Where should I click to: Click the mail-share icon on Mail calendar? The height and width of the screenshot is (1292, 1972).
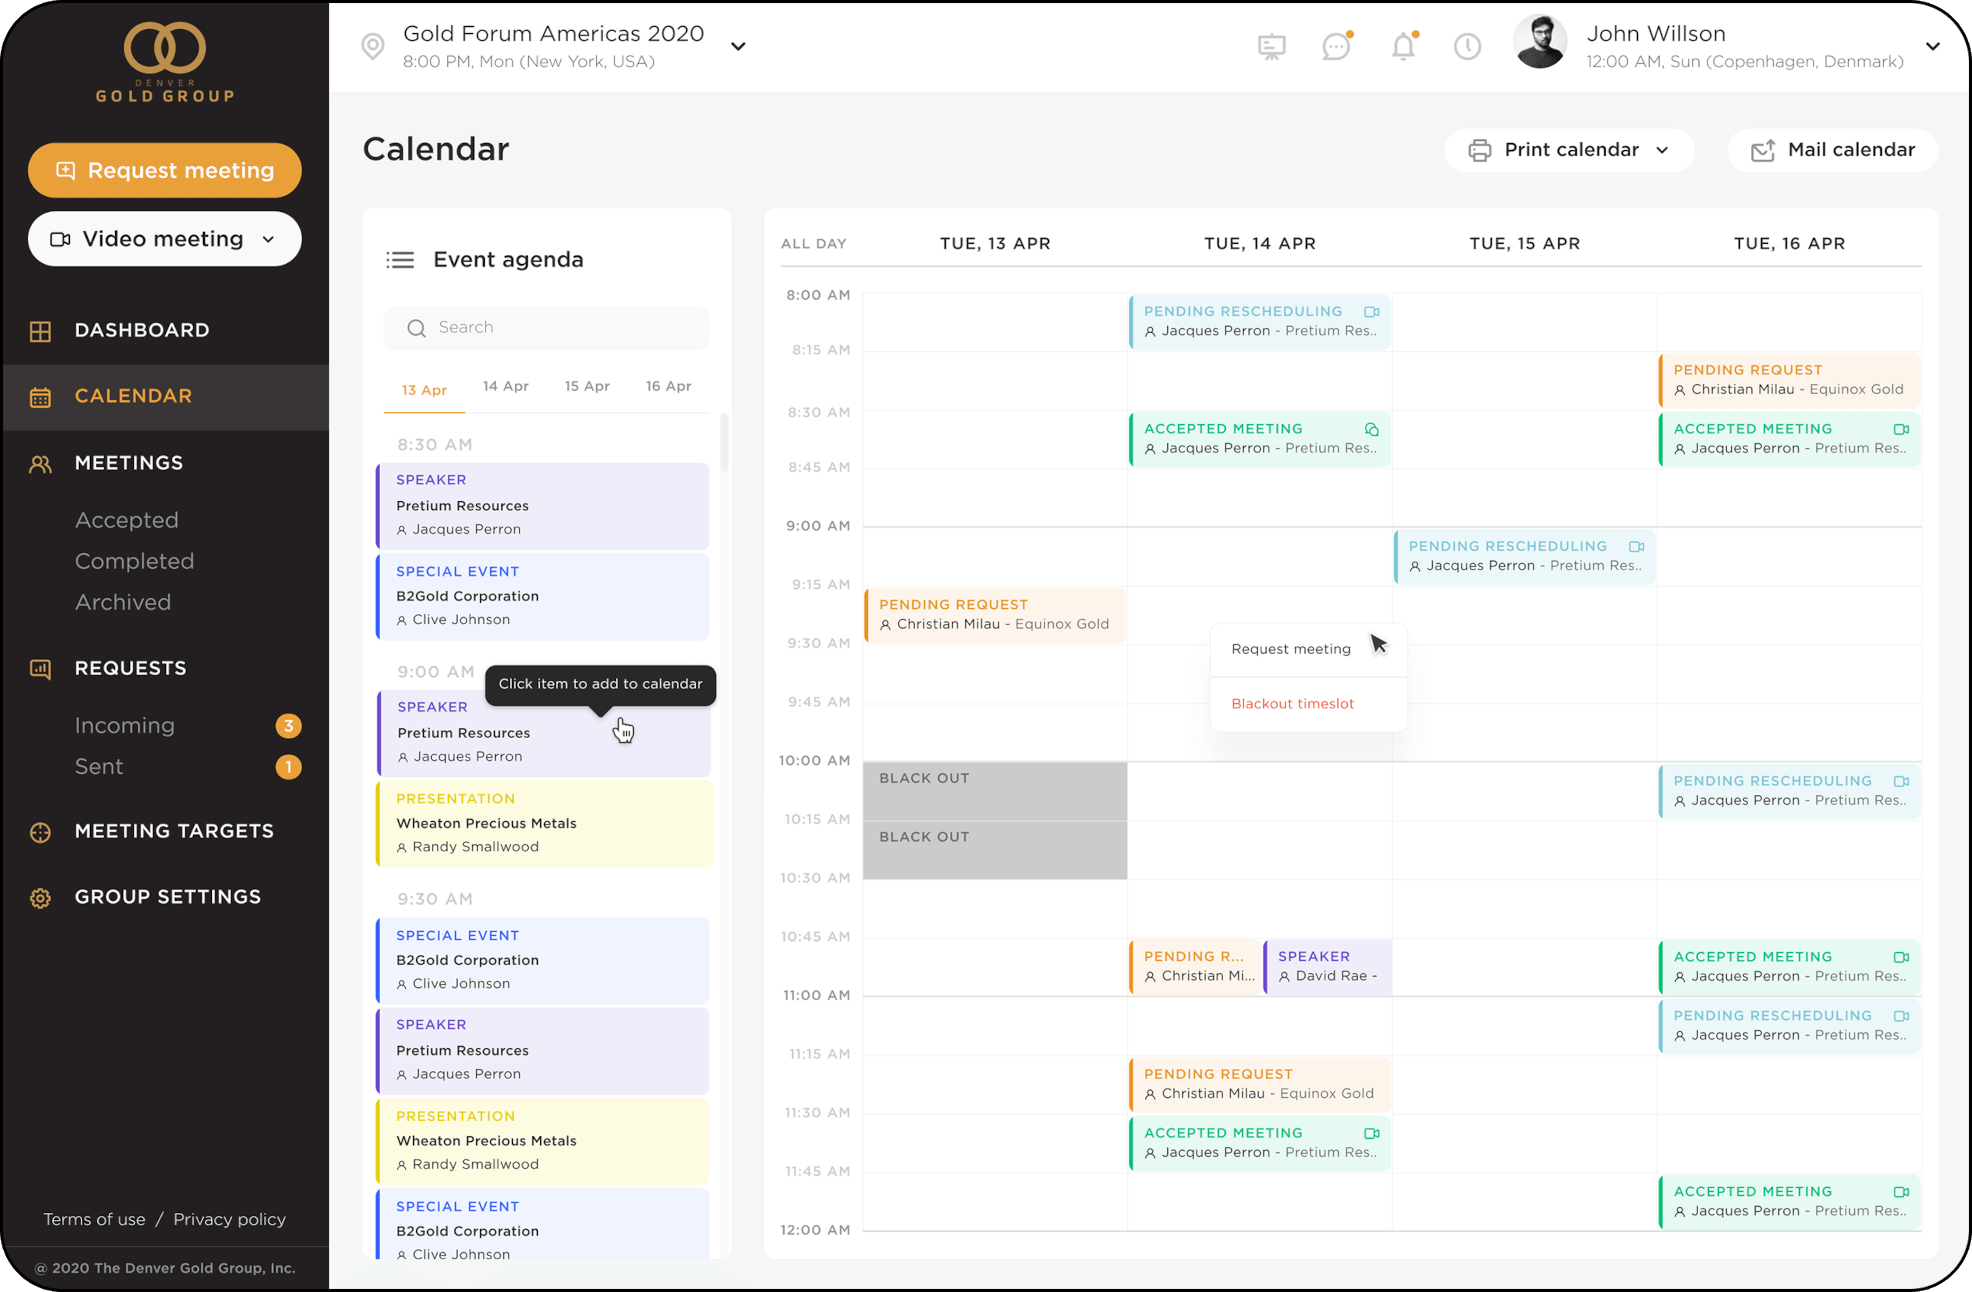(1763, 150)
